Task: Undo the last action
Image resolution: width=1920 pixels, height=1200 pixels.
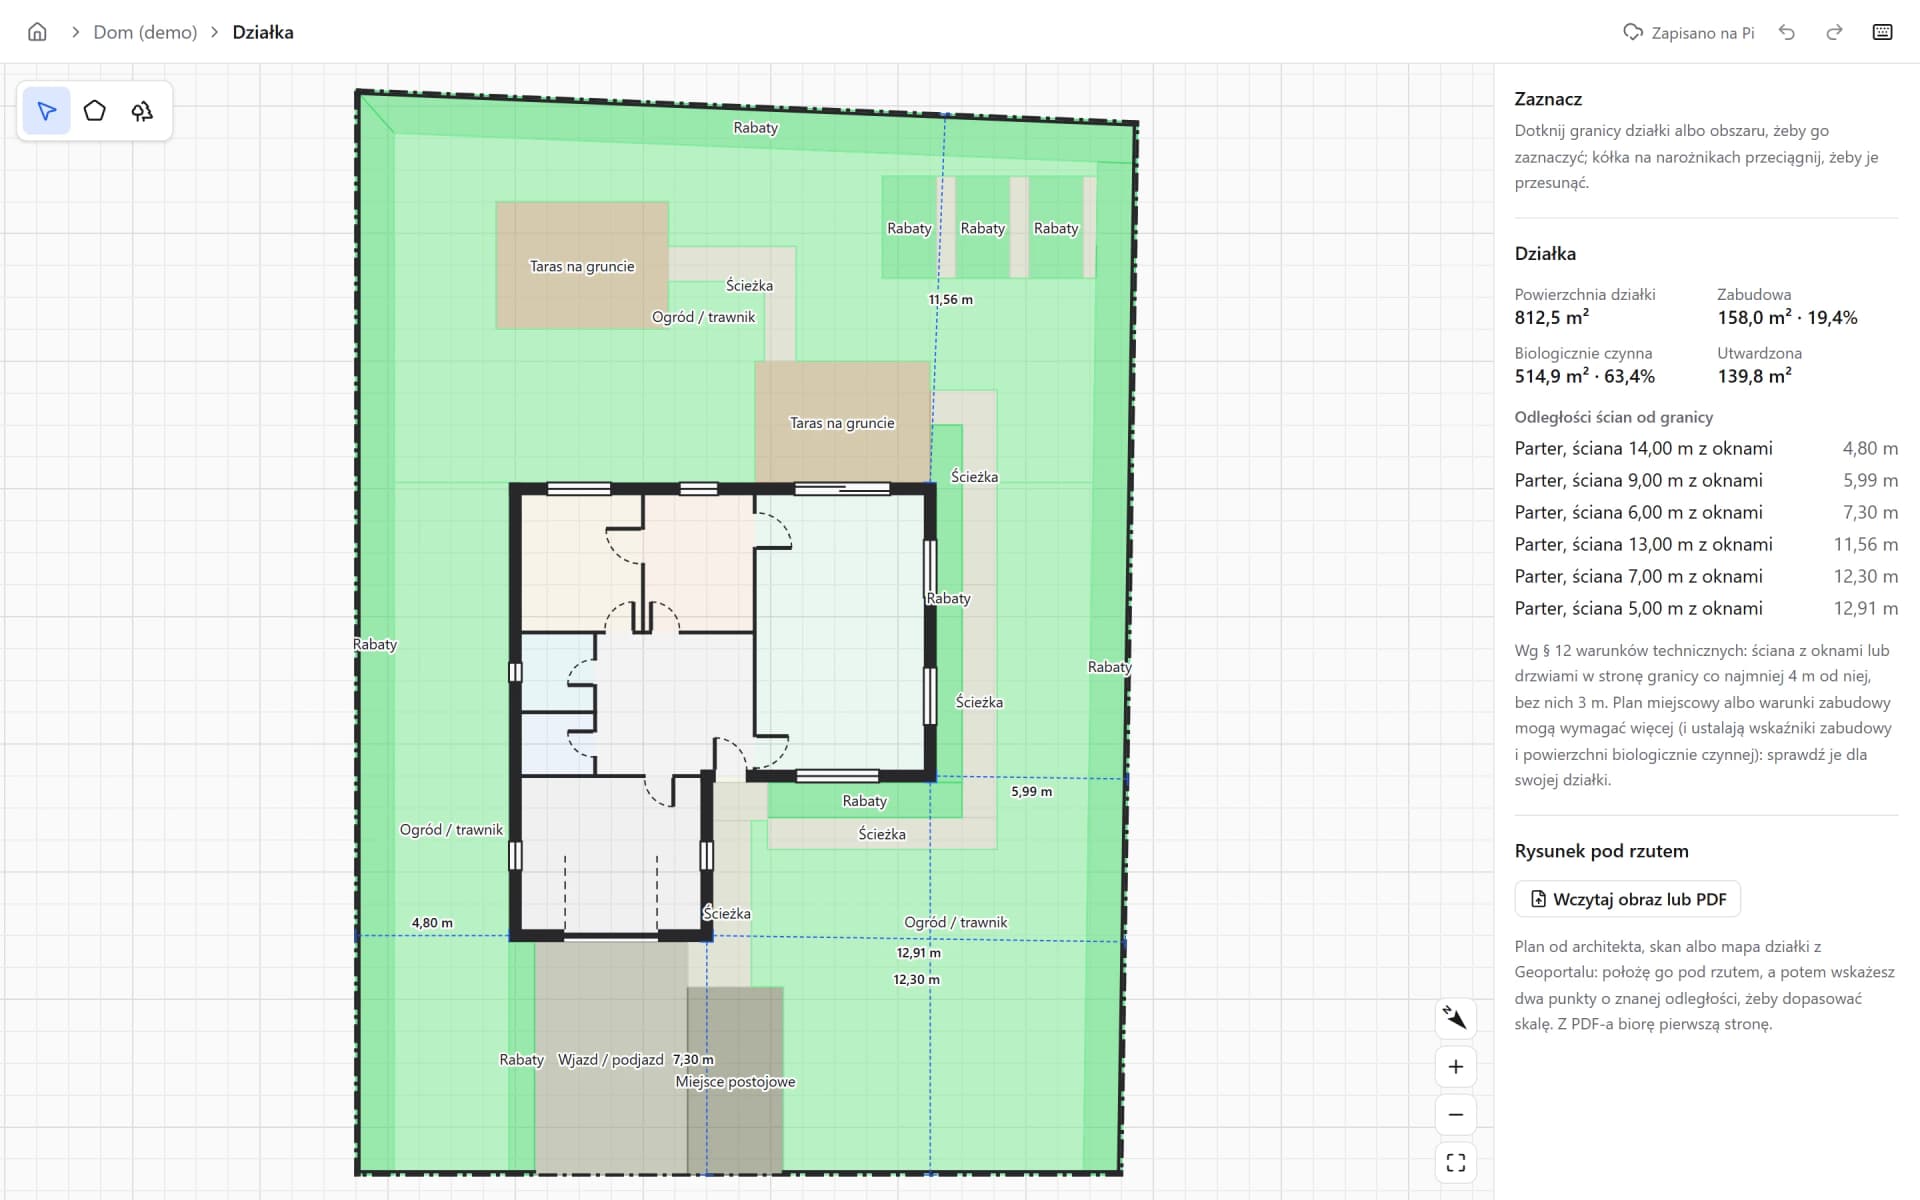Action: click(1787, 32)
